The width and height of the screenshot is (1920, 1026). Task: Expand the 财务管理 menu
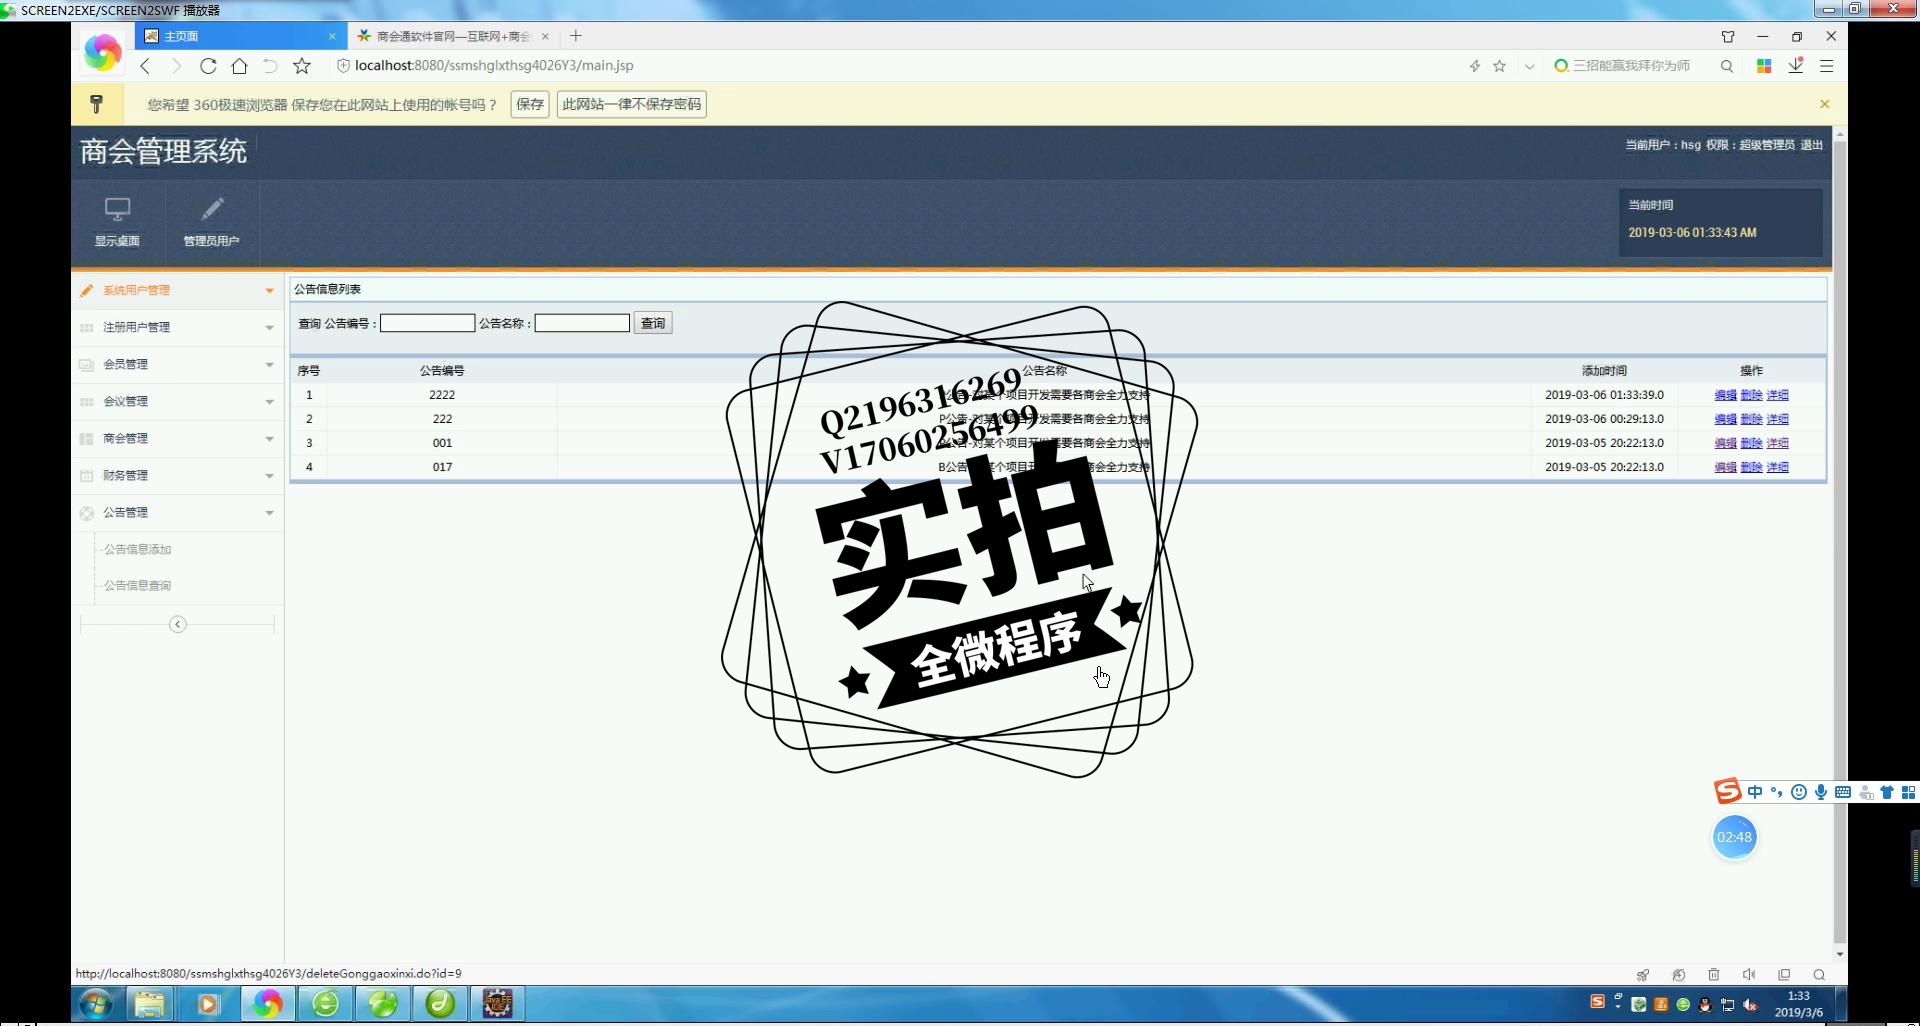[178, 475]
